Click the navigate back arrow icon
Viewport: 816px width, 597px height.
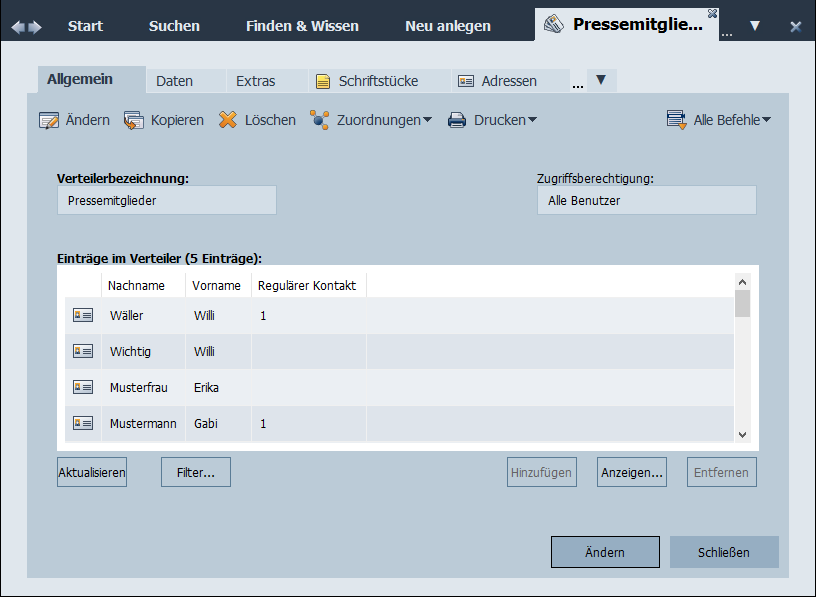pyautogui.click(x=17, y=26)
